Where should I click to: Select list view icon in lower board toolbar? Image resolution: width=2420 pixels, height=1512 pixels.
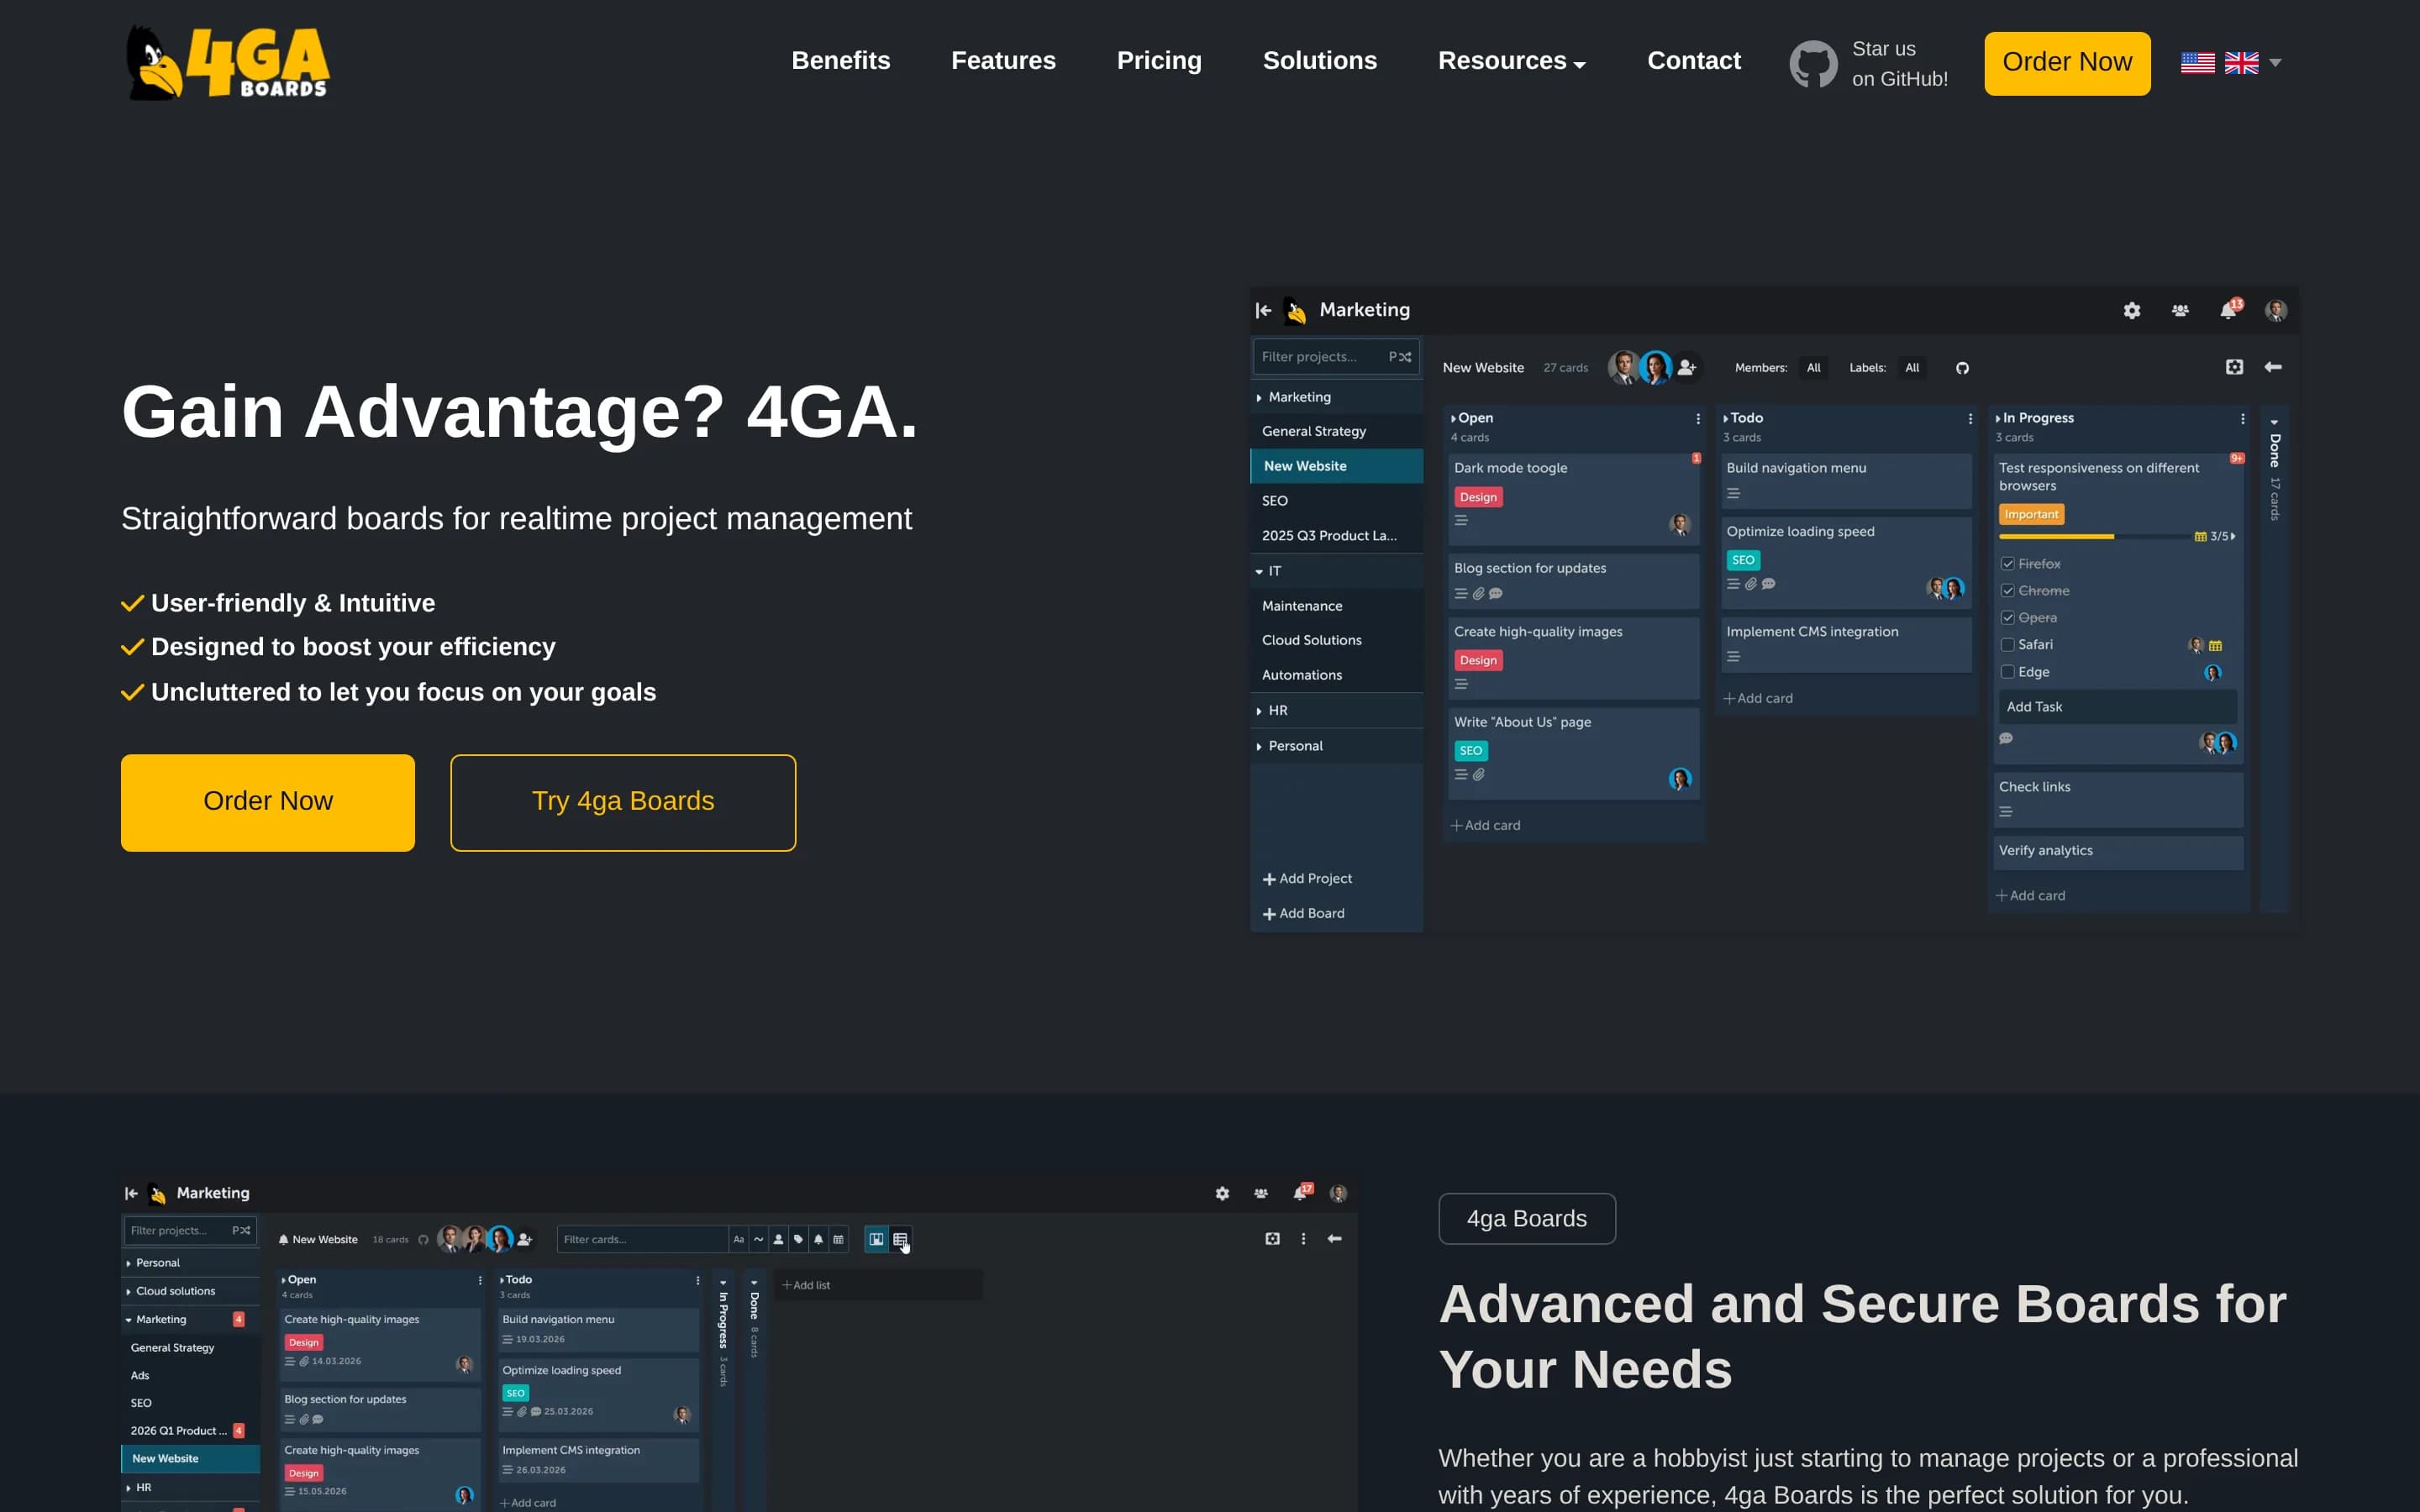tap(900, 1239)
